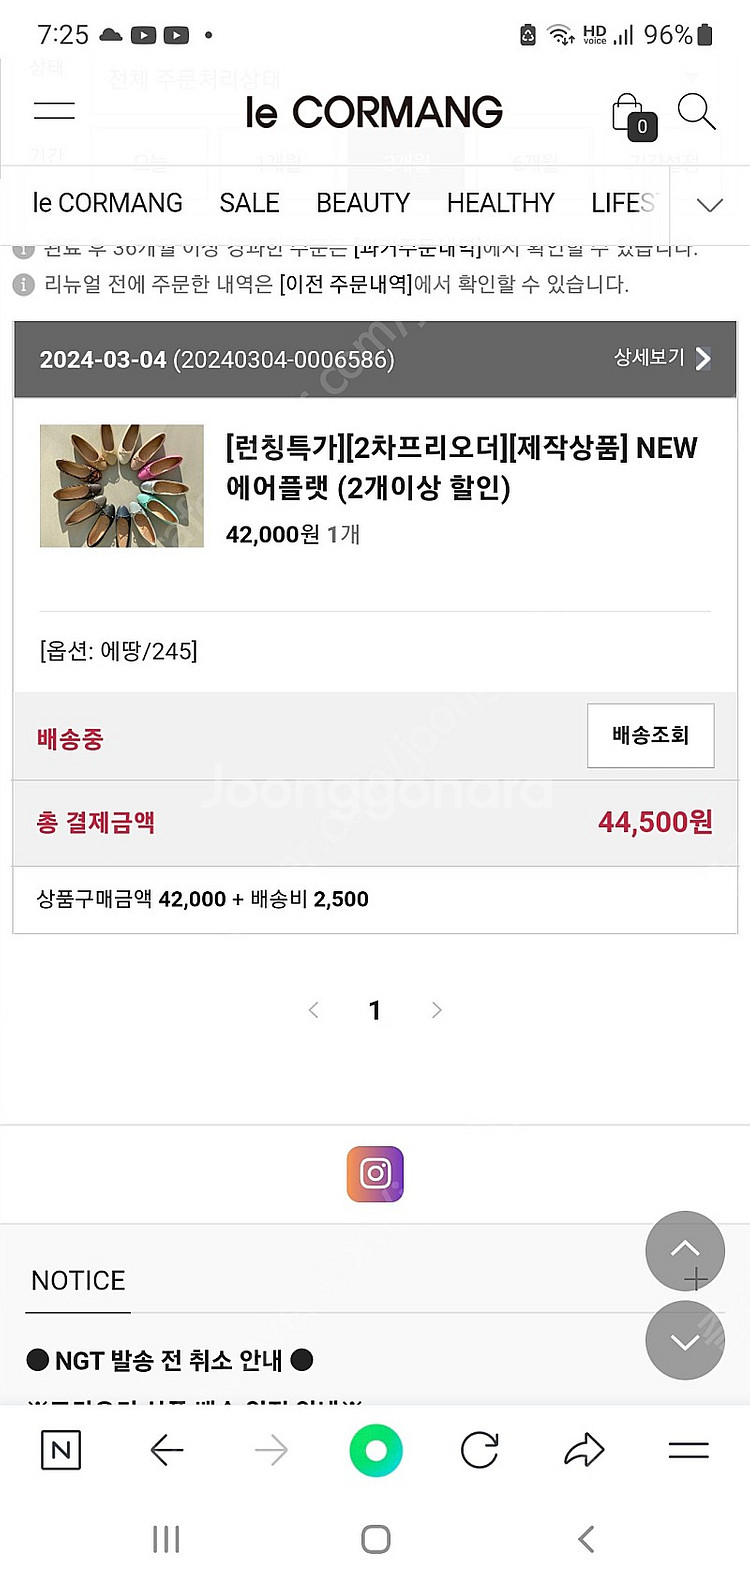Expand the category navigation chevron
This screenshot has height=1583, width=750.
click(709, 205)
